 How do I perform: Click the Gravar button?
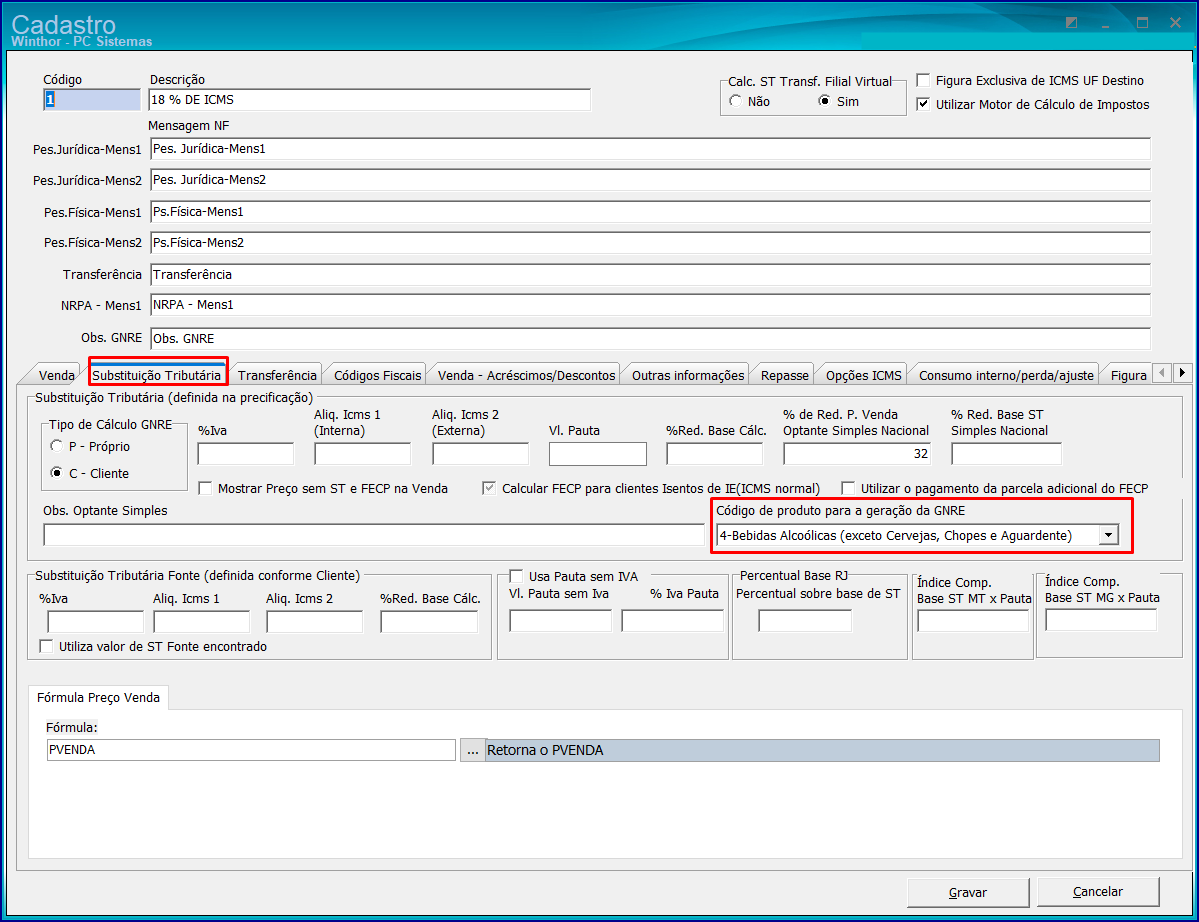click(x=968, y=892)
